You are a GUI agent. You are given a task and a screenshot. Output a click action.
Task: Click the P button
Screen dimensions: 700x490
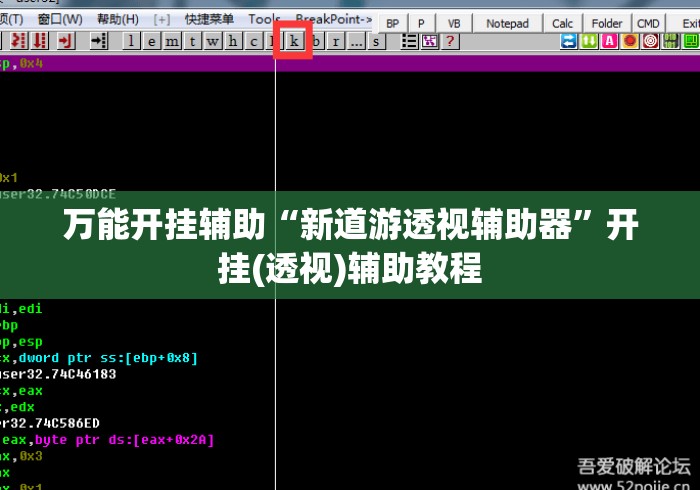[x=421, y=23]
